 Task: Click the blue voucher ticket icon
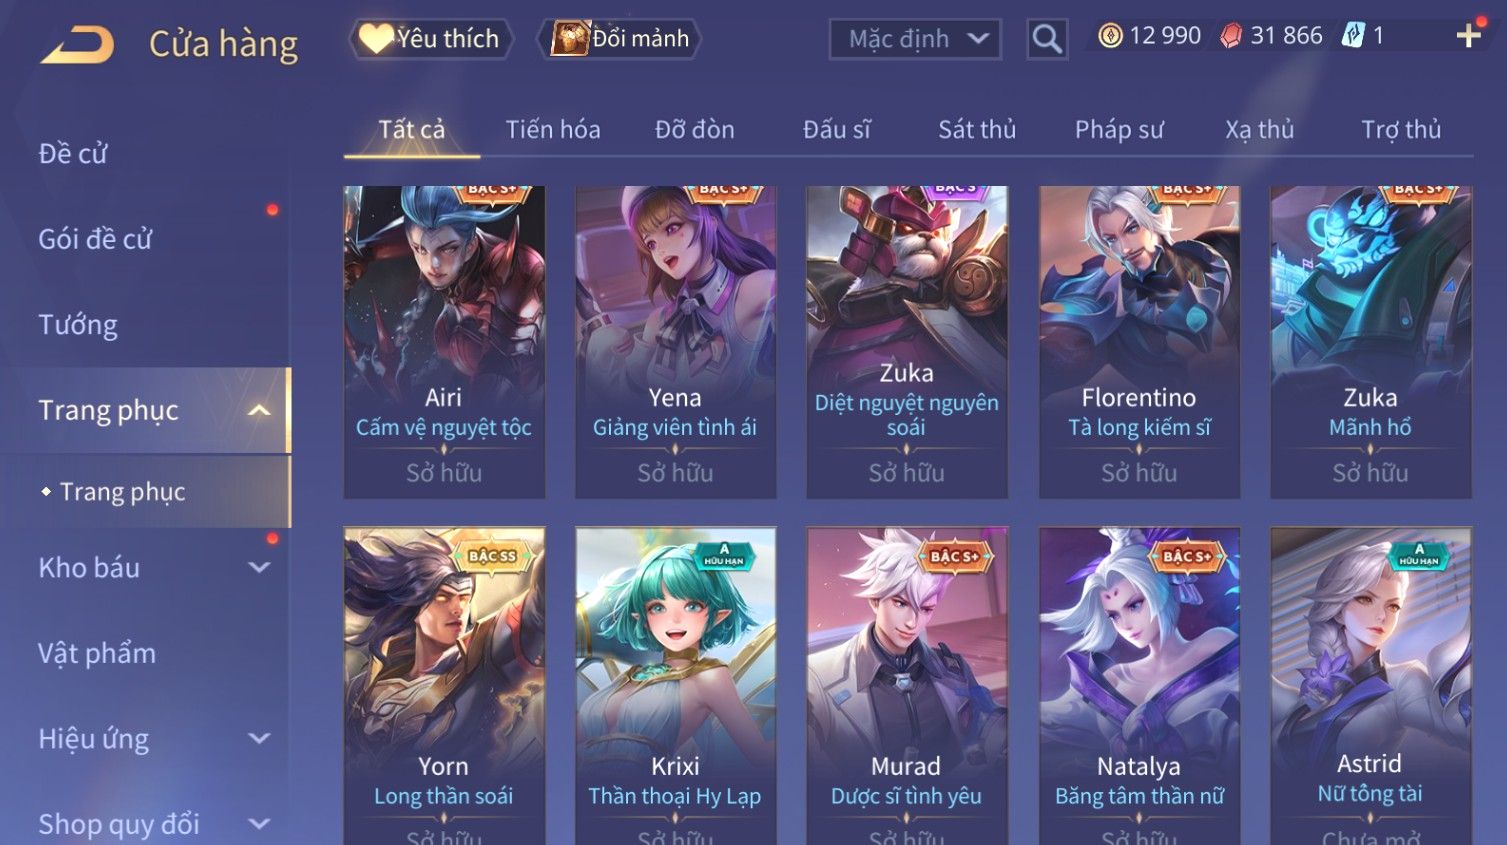(x=1353, y=36)
